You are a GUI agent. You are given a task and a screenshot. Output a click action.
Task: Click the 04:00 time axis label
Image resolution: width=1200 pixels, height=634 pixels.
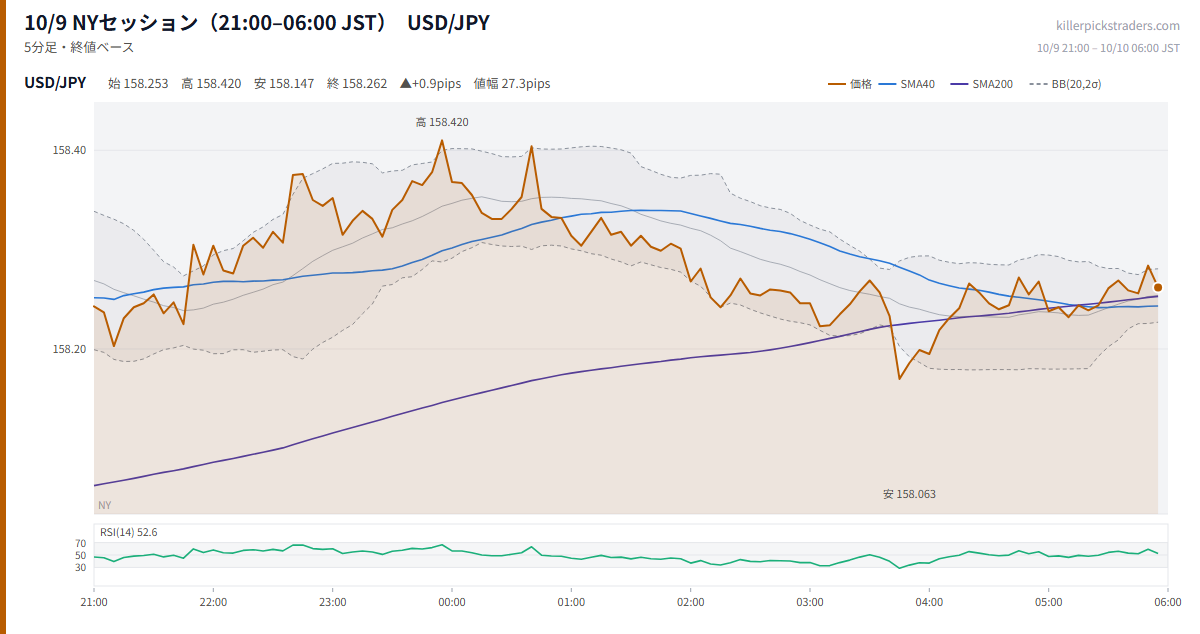(x=929, y=602)
